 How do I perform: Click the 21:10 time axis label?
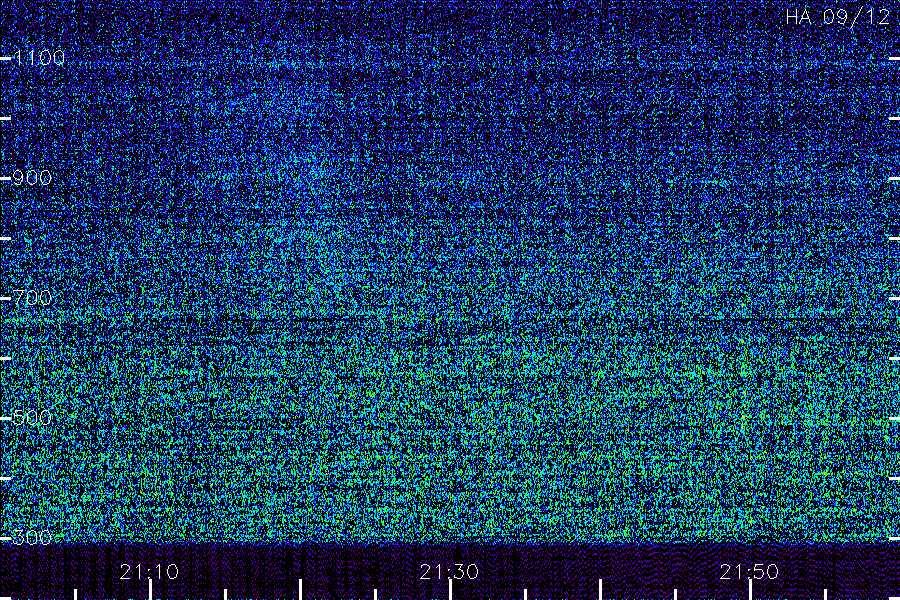tap(149, 572)
